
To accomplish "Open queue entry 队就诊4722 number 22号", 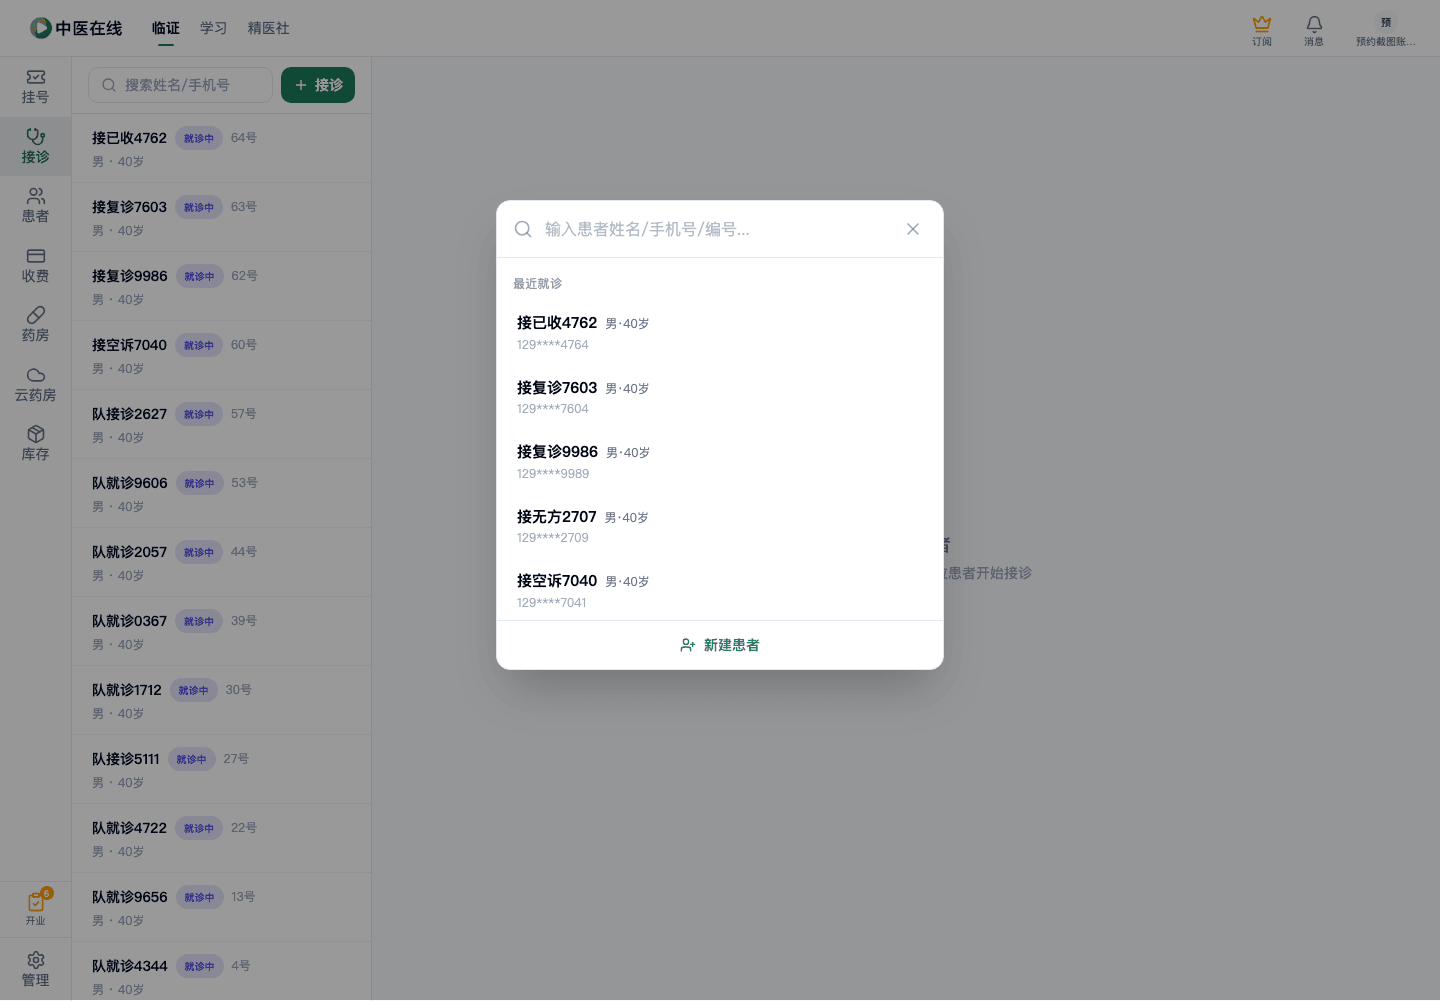I will (221, 838).
